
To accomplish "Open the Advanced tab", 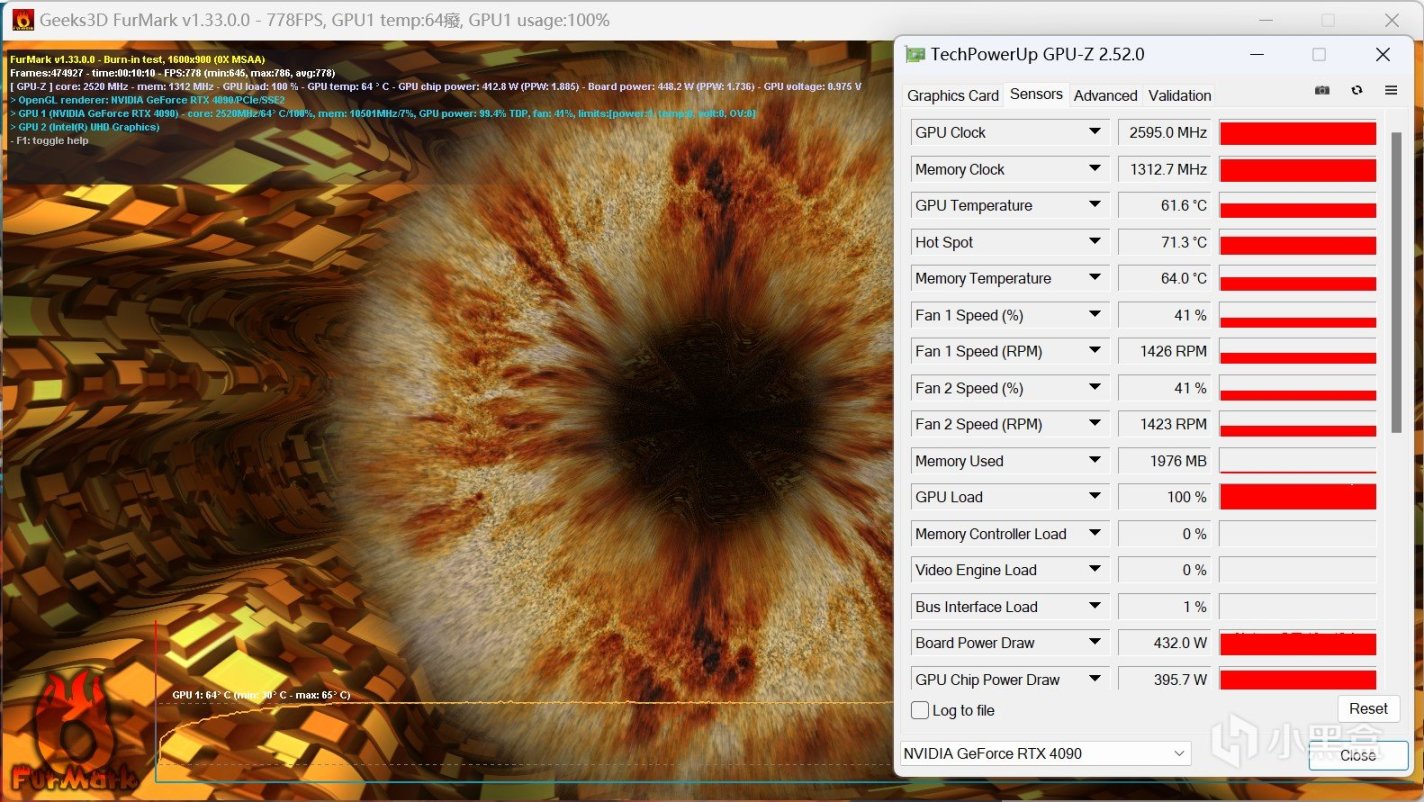I will point(1105,96).
